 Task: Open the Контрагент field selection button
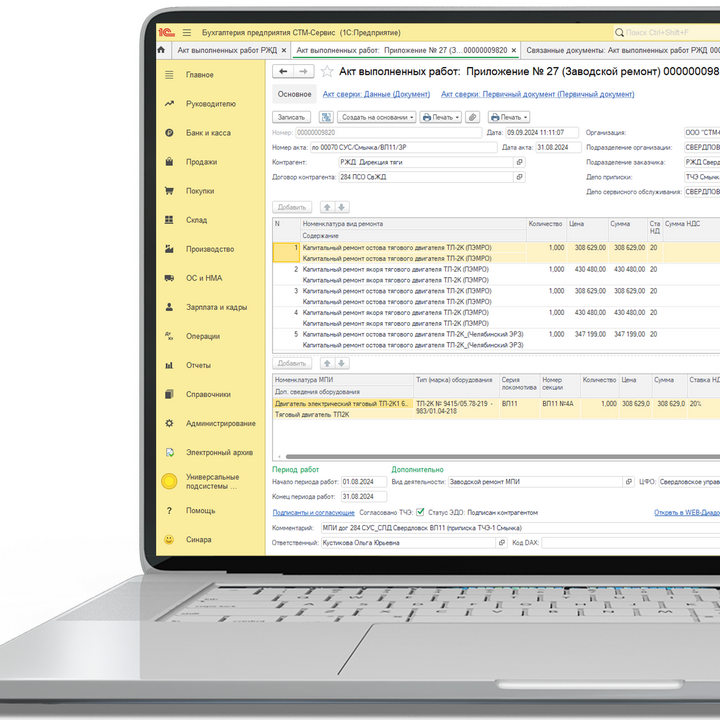[x=519, y=162]
